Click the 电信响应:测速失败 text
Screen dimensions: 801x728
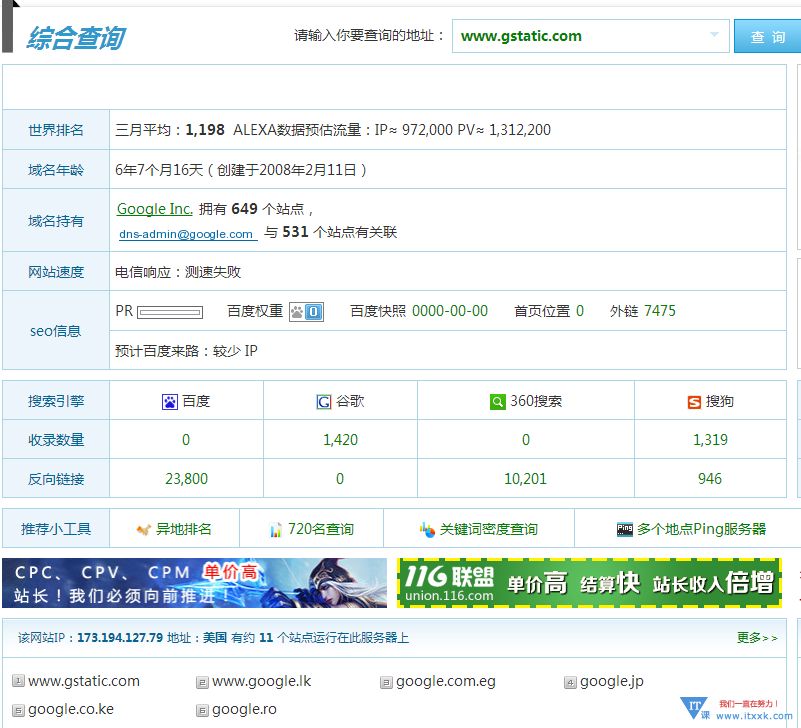tap(178, 272)
